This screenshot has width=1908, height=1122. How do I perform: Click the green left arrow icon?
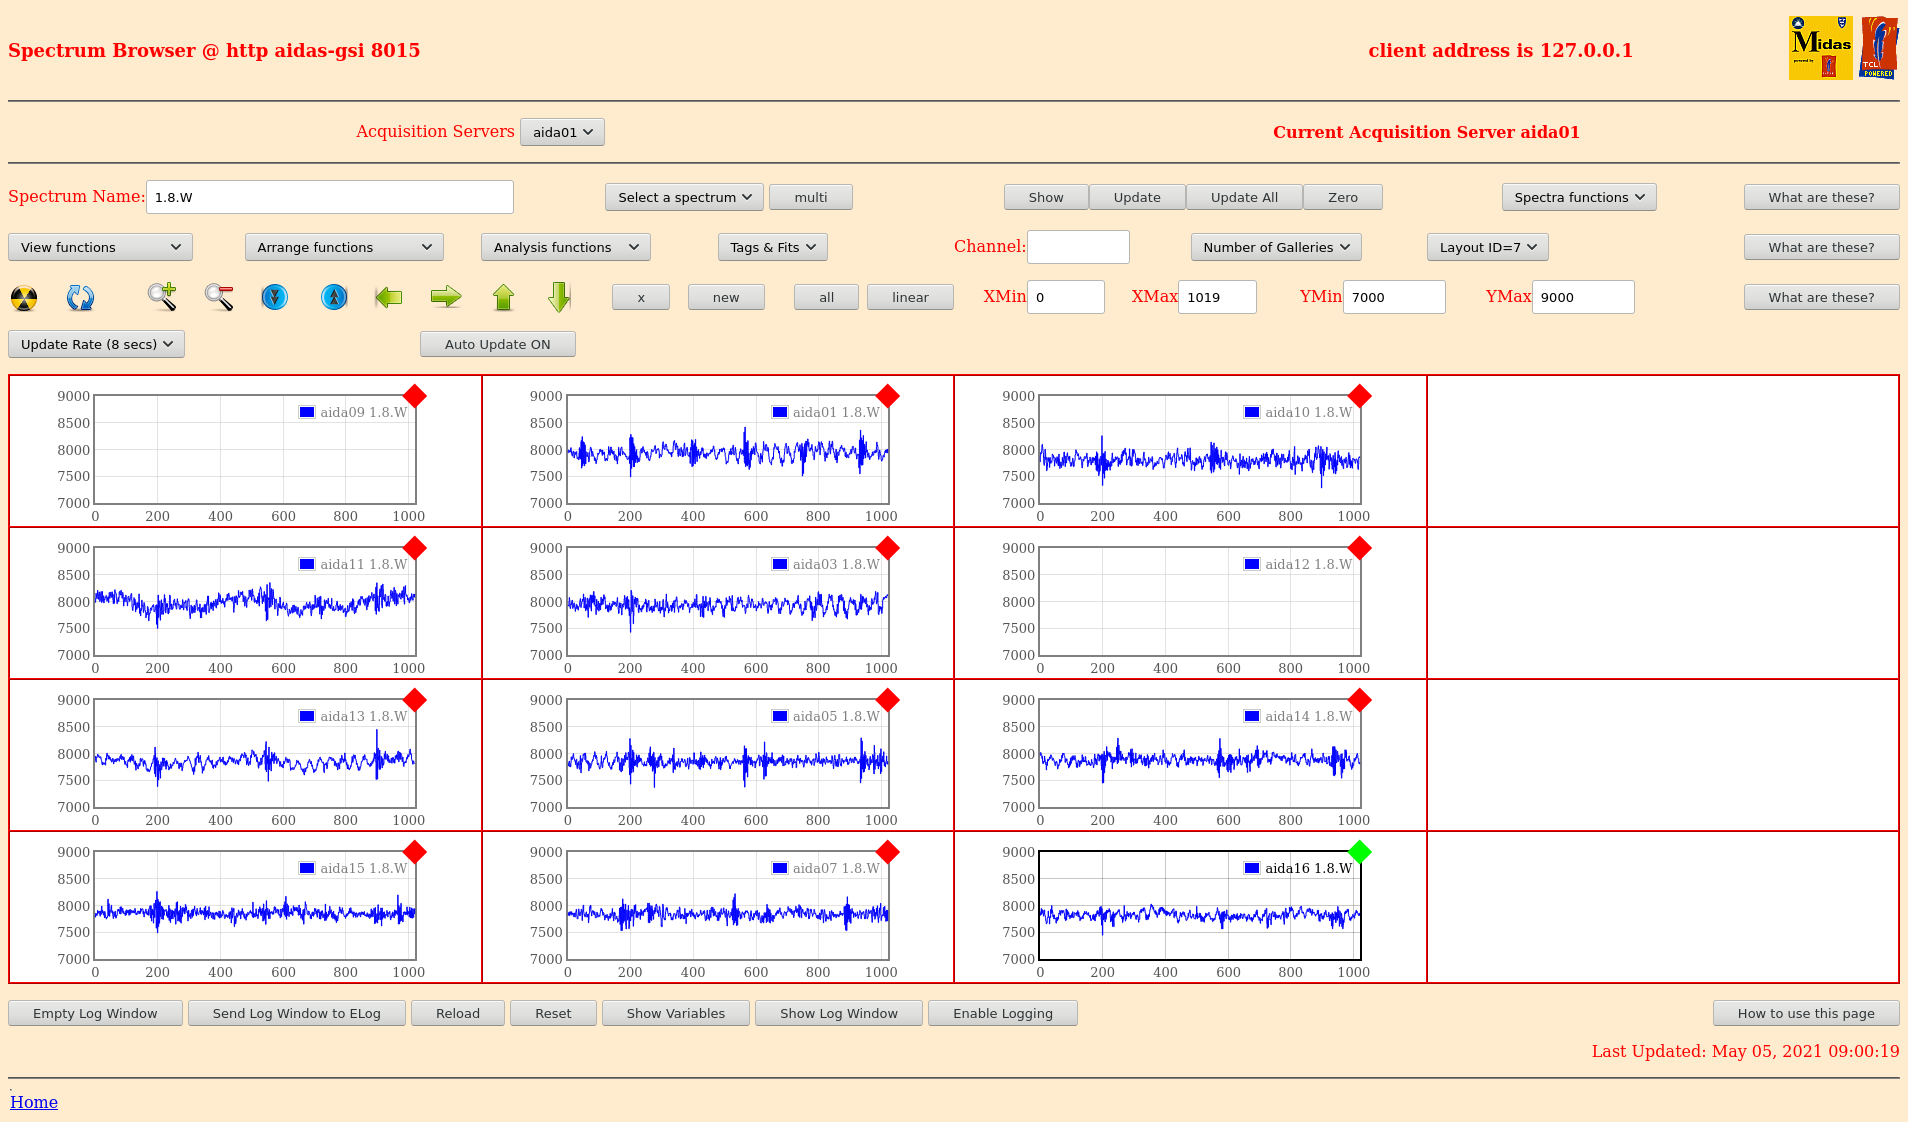click(389, 297)
